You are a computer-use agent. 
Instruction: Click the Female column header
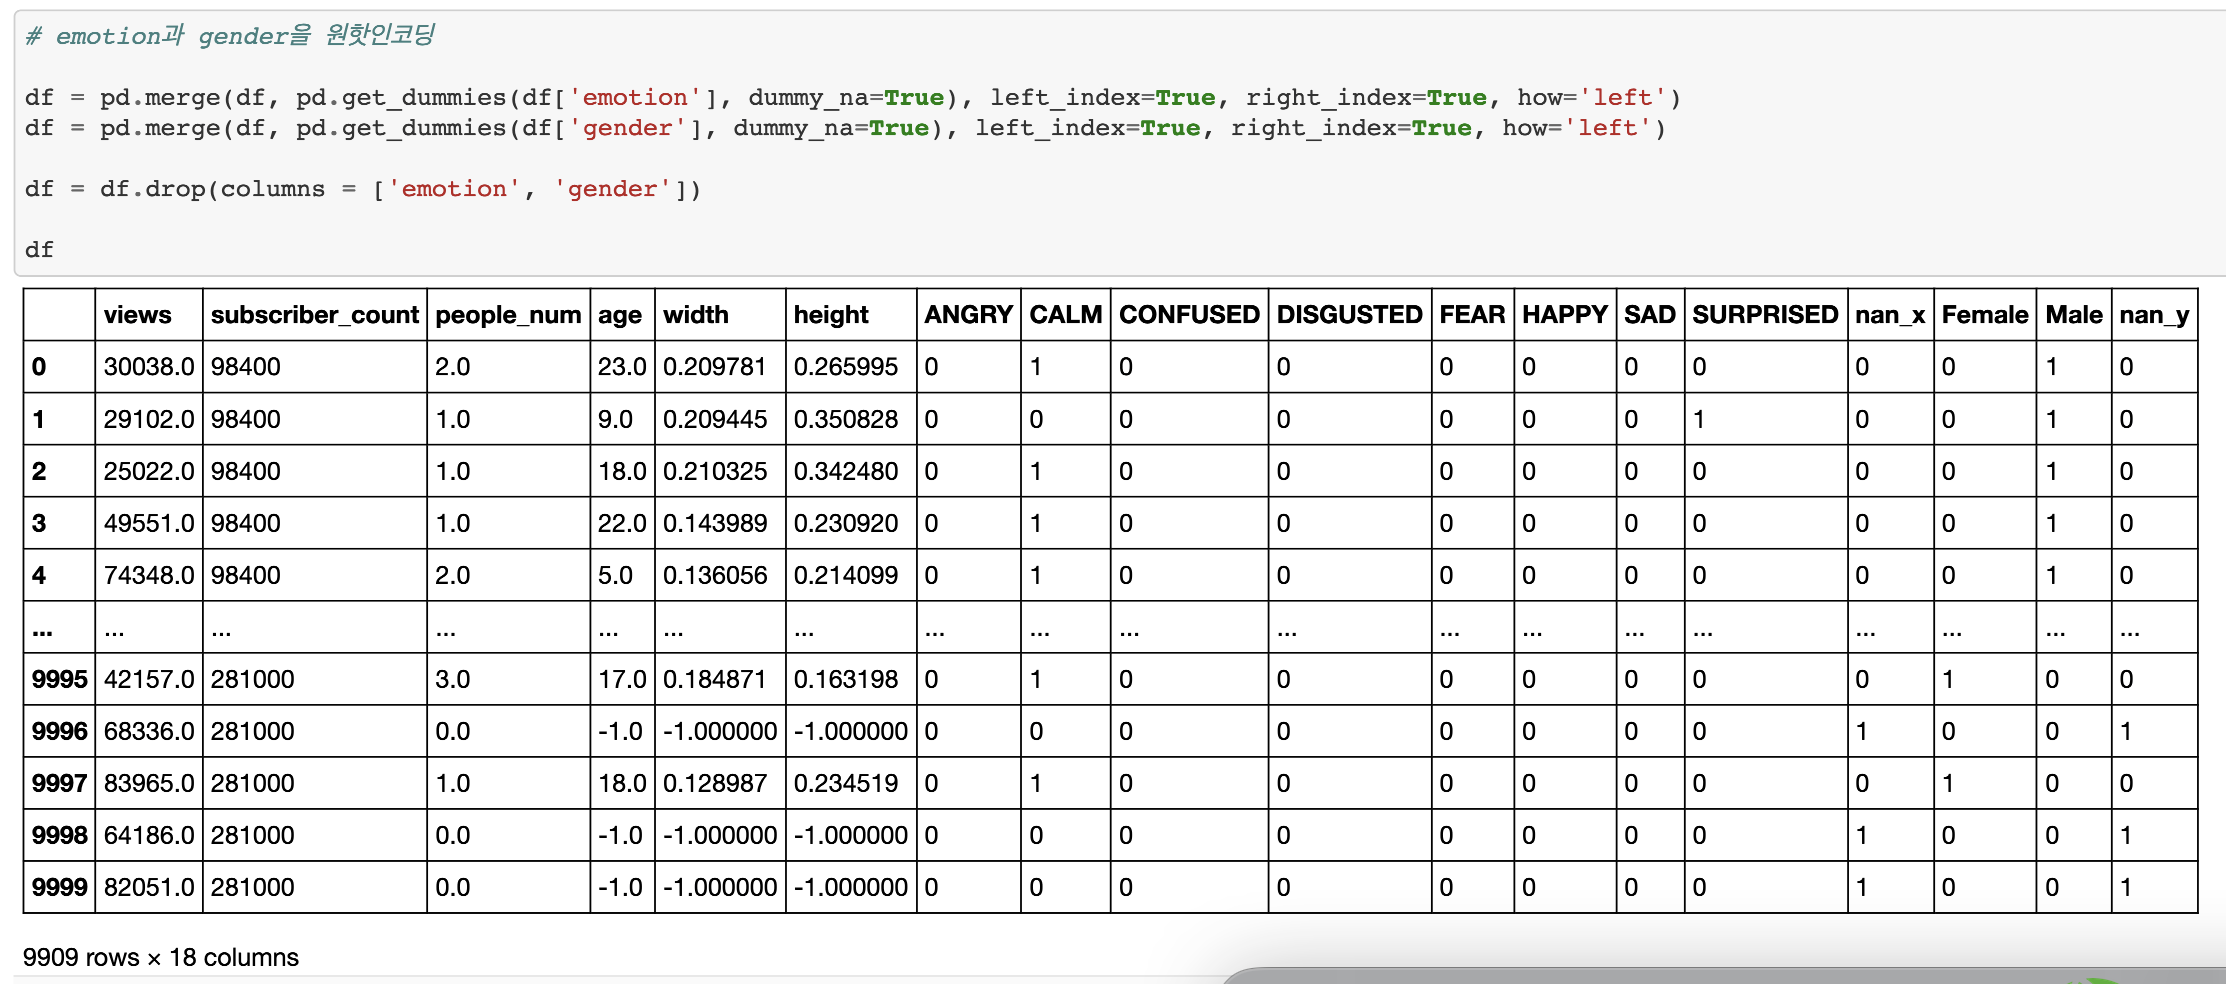point(1985,315)
